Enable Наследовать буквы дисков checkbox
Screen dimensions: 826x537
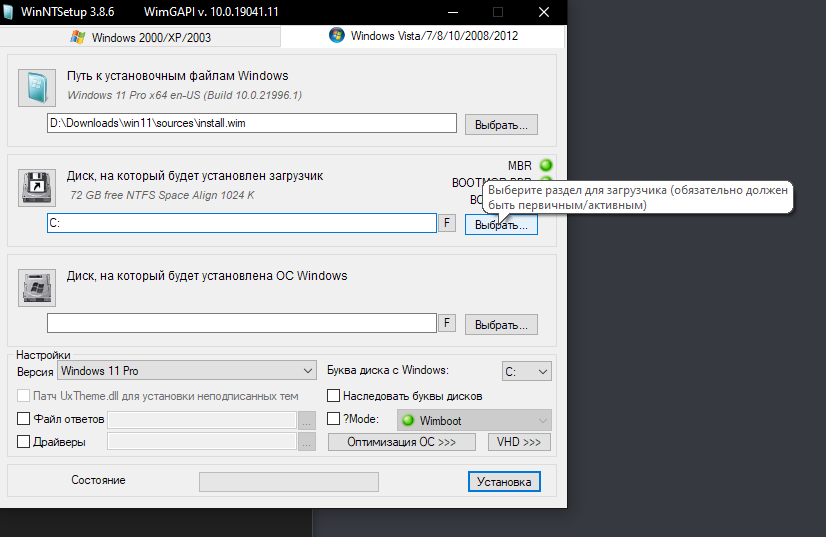pos(333,396)
